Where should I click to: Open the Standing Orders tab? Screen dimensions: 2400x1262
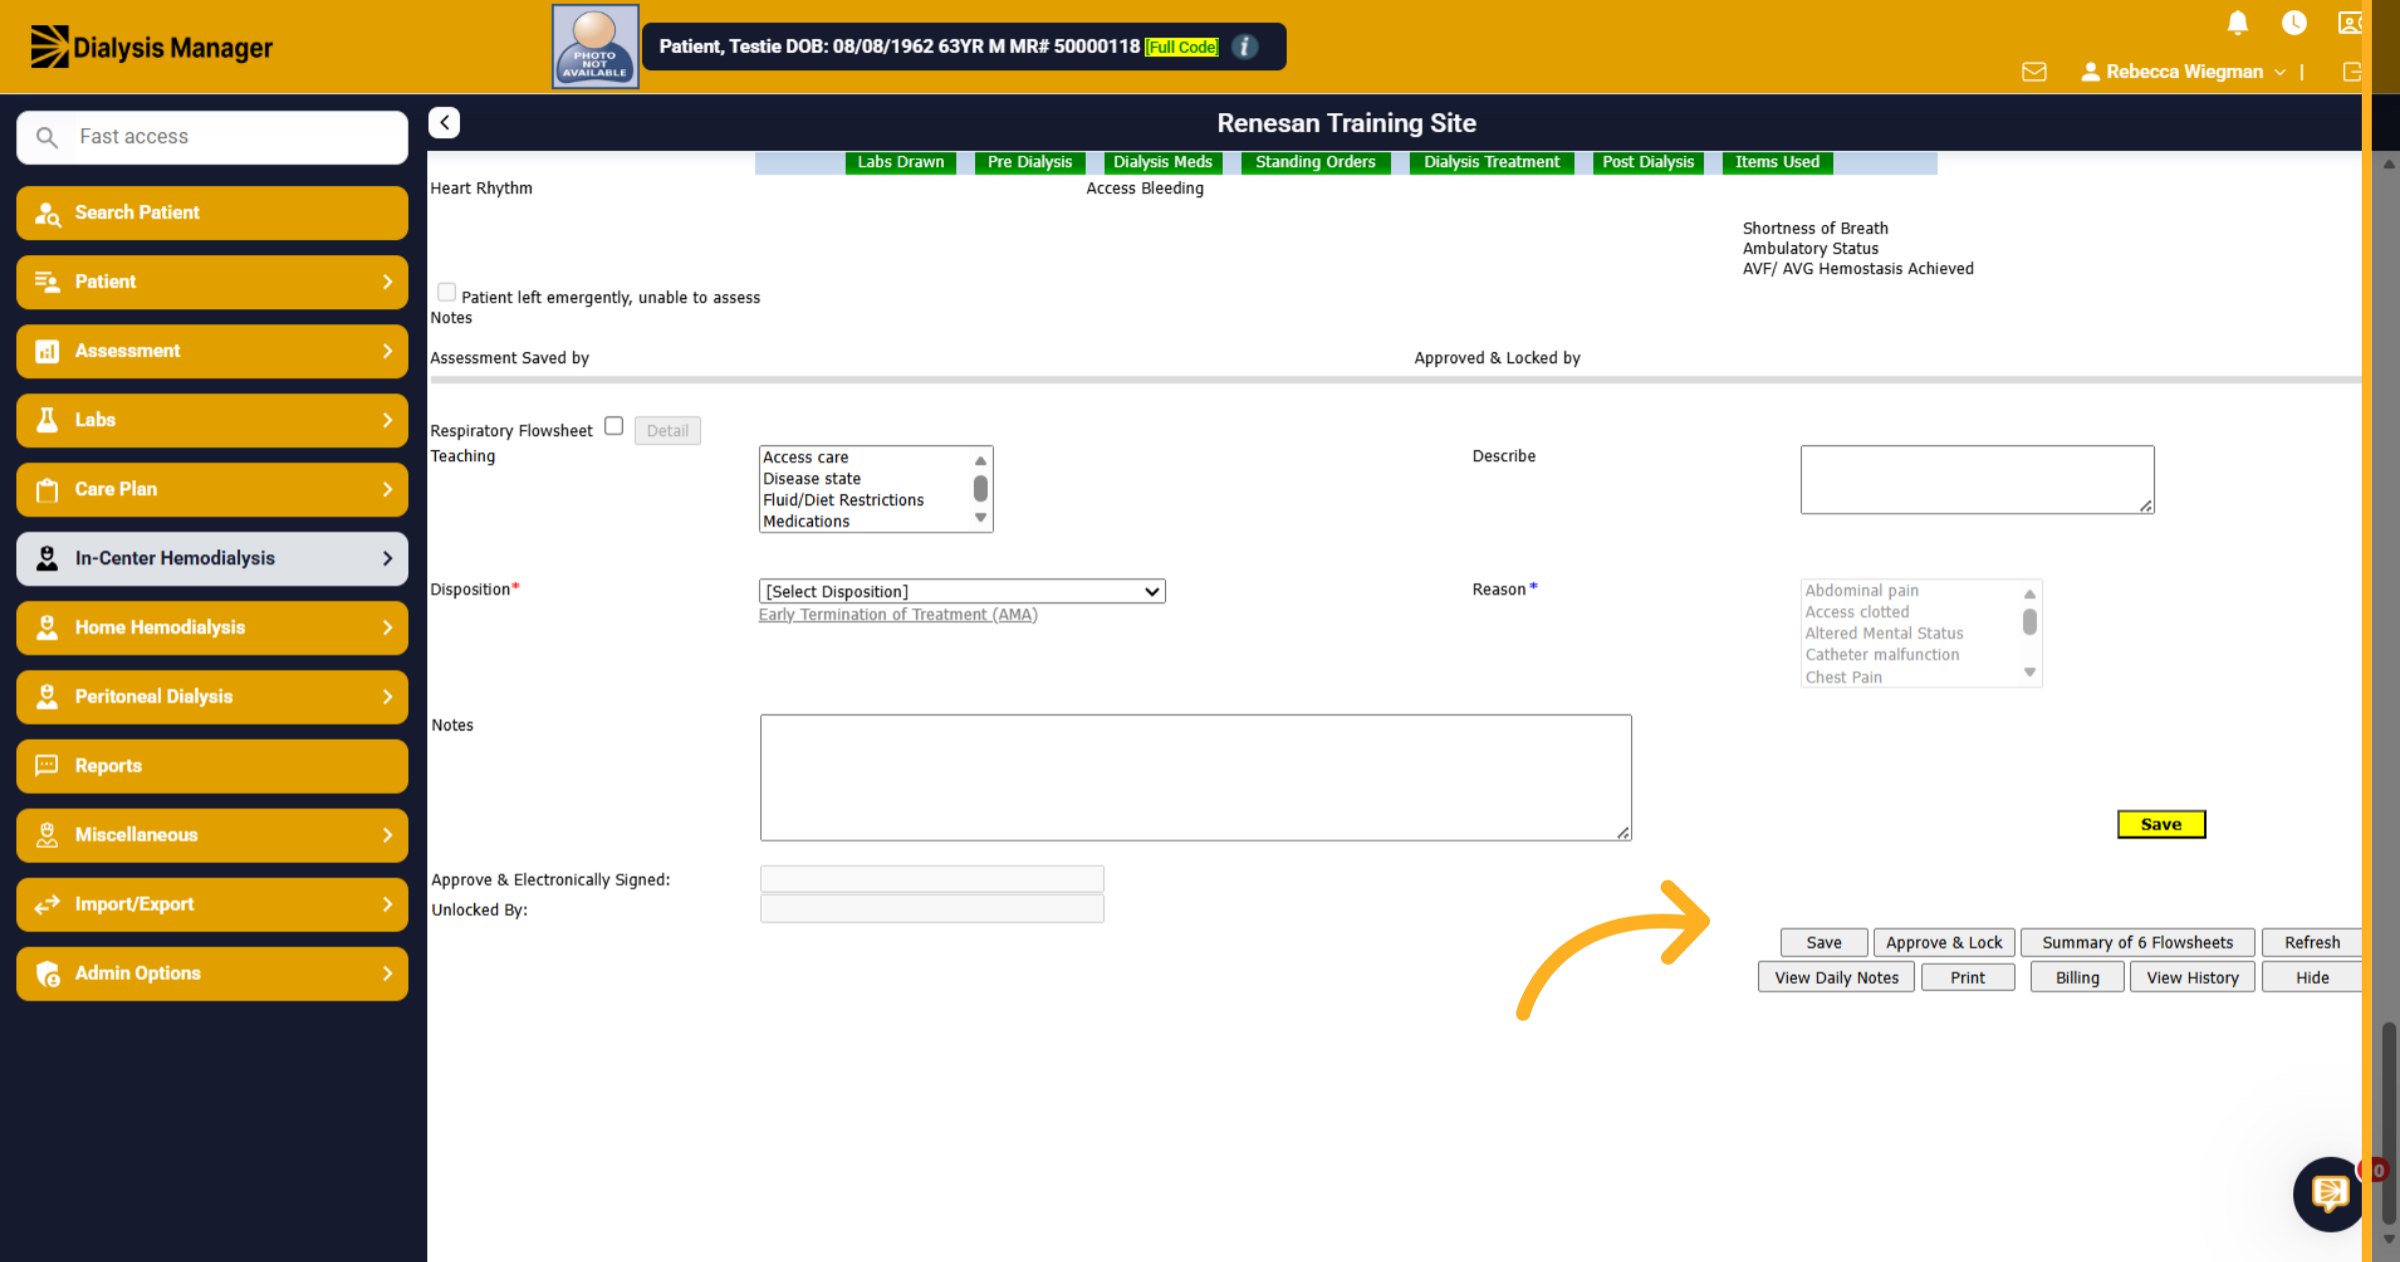coord(1316,162)
